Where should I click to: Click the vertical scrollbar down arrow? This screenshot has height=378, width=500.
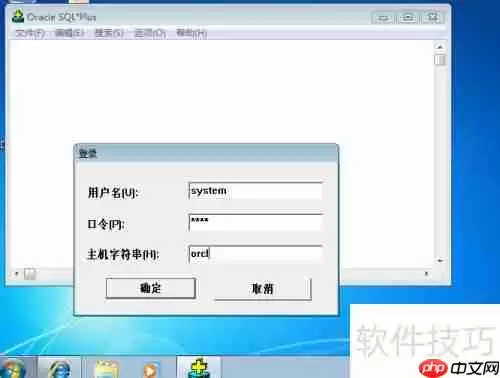[440, 261]
